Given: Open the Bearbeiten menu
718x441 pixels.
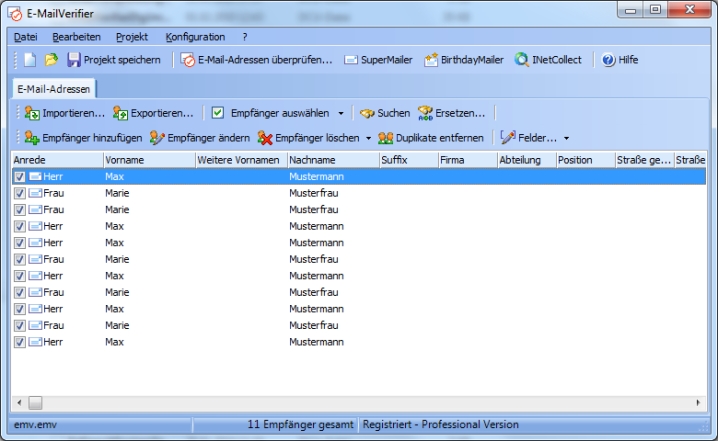Looking at the screenshot, I should pos(77,37).
